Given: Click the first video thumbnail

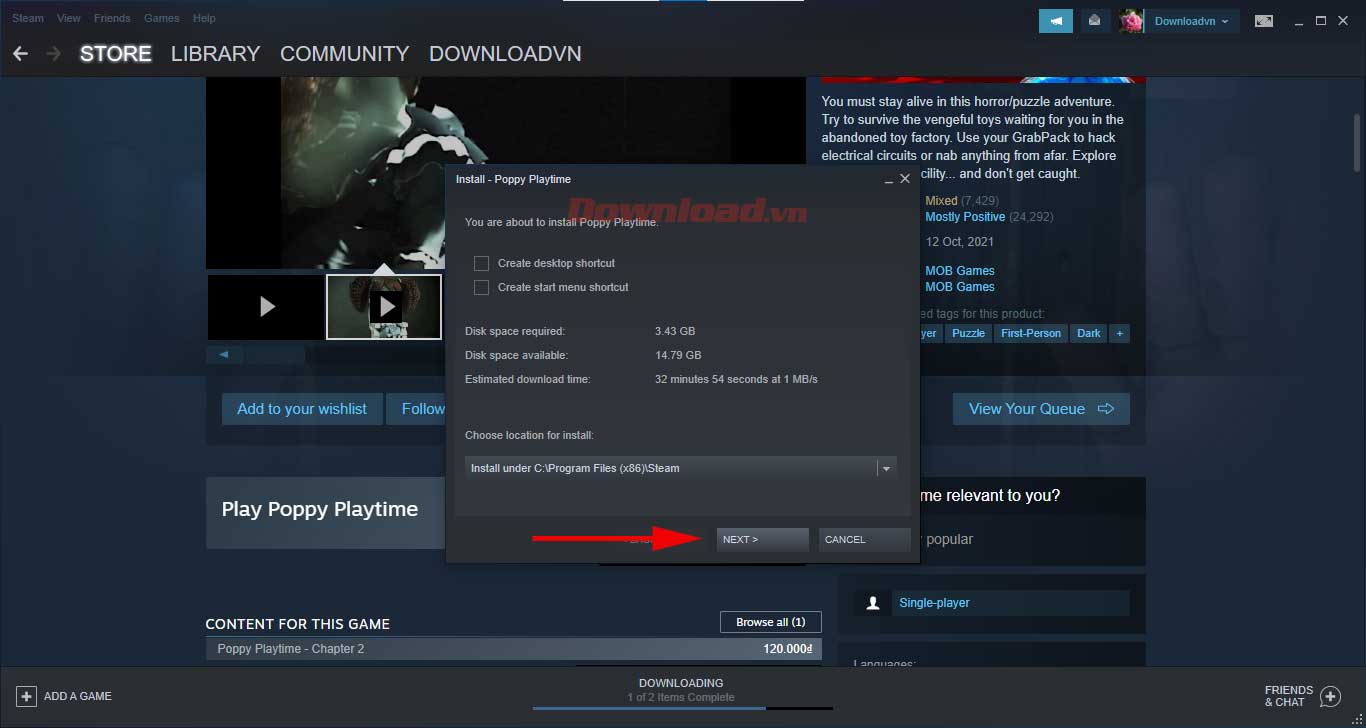Looking at the screenshot, I should pos(266,307).
